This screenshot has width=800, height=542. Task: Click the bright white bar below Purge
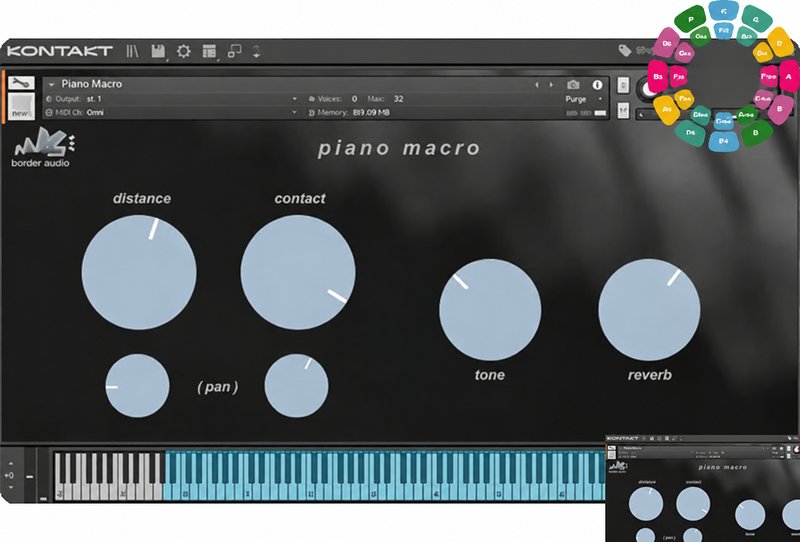601,113
